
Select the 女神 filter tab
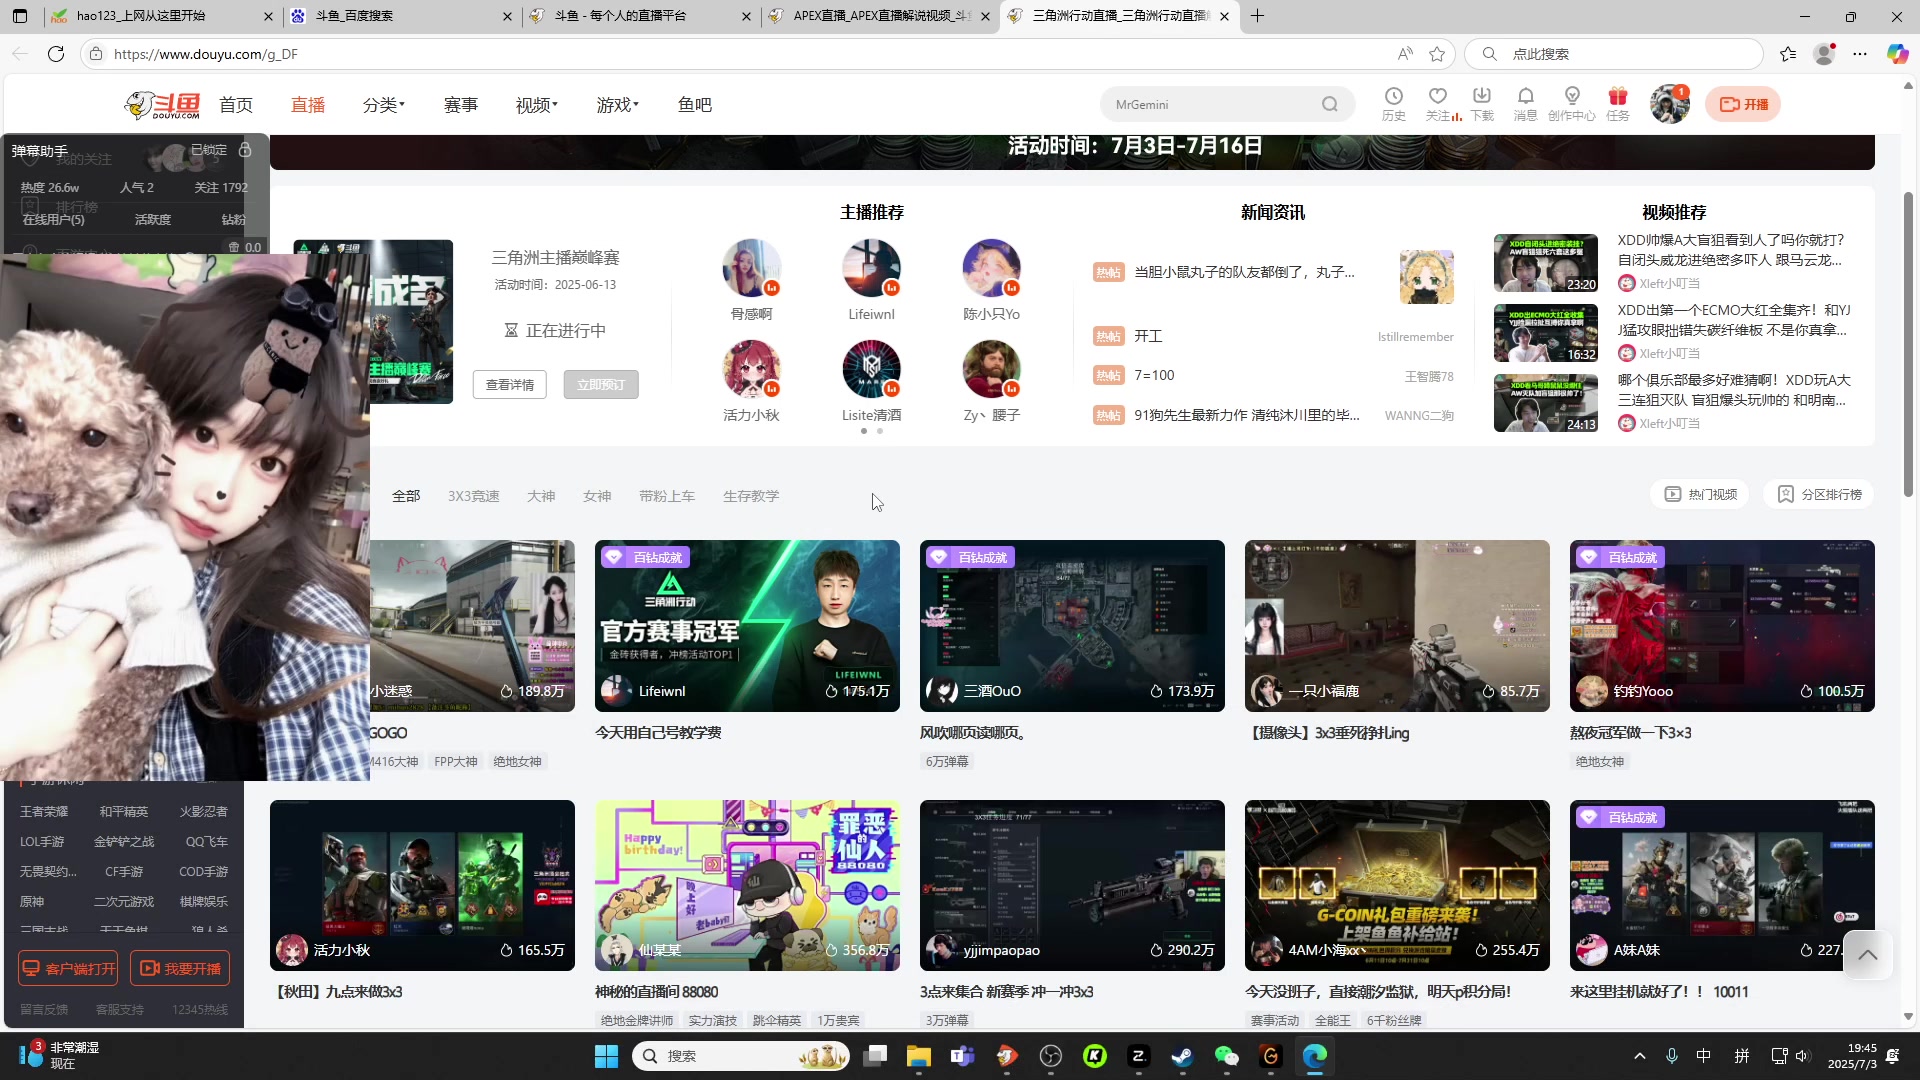click(597, 496)
